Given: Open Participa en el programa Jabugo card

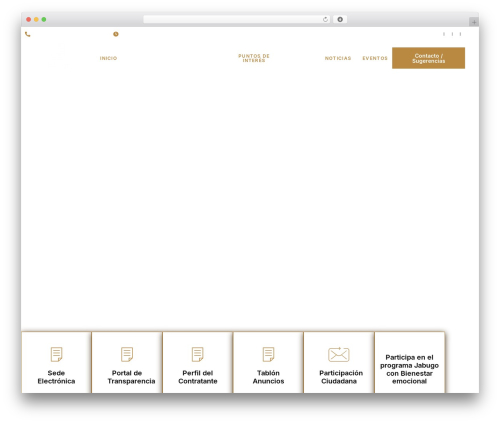Looking at the screenshot, I should click(x=409, y=362).
